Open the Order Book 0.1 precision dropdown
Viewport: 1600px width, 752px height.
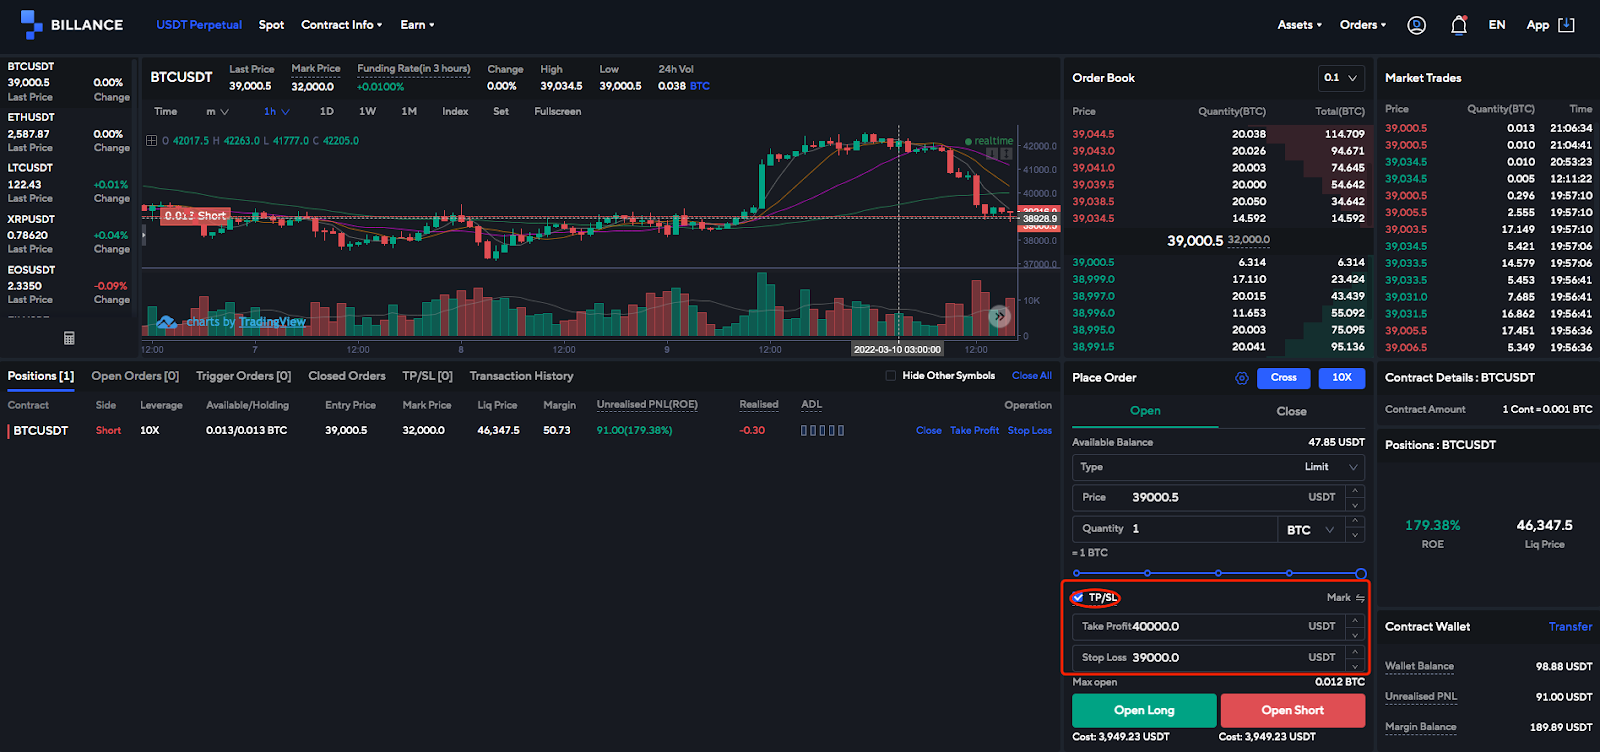[x=1340, y=78]
